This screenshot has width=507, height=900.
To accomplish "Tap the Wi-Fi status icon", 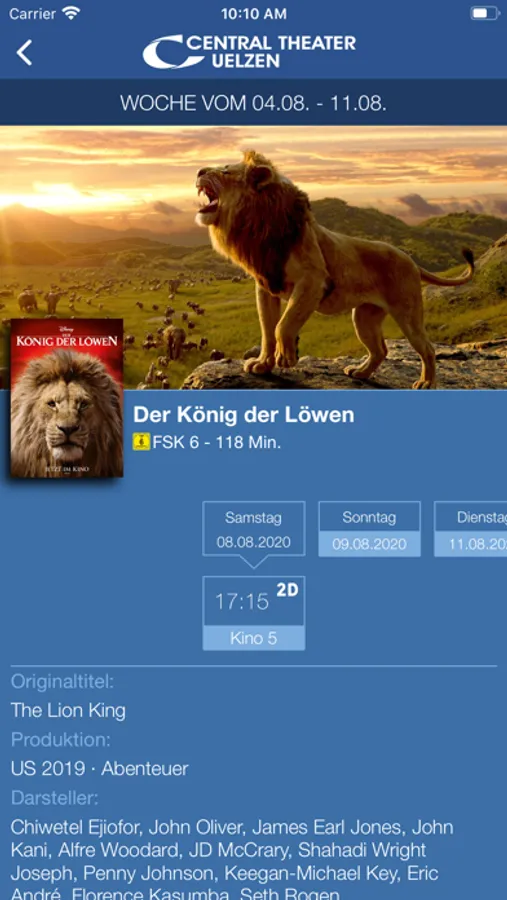I will (x=71, y=14).
